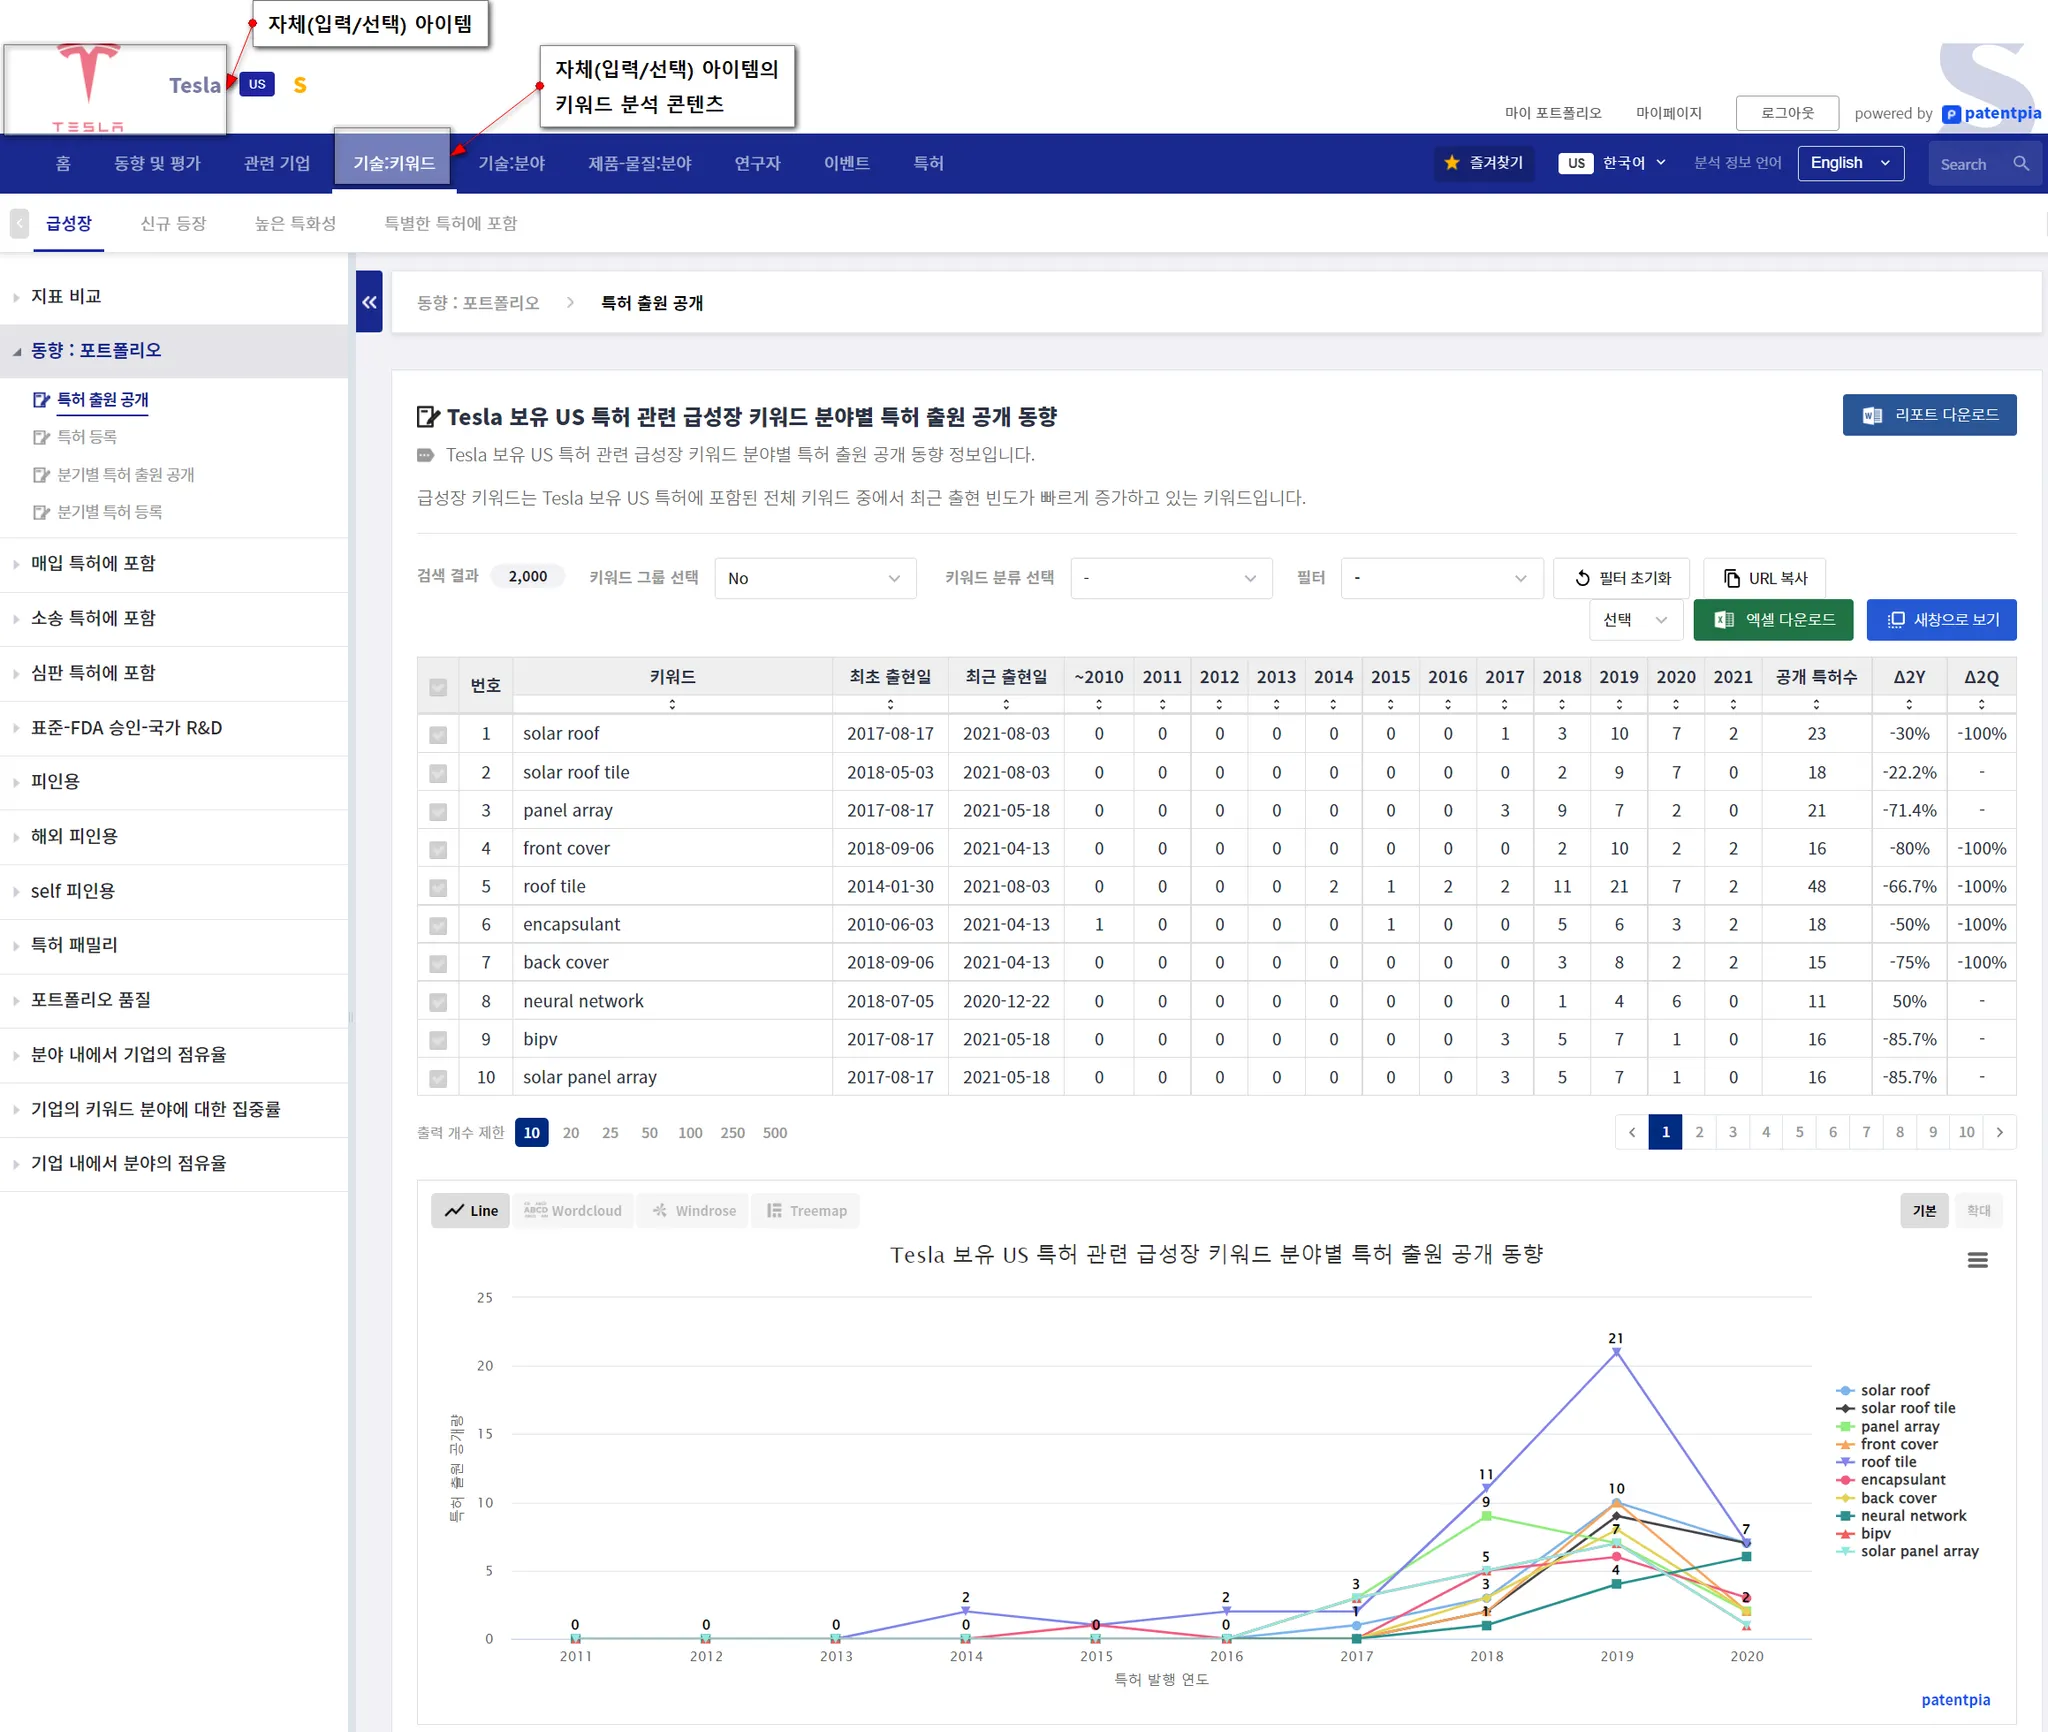The width and height of the screenshot is (2048, 1732).
Task: Click the chart hamburger menu icon
Action: click(1977, 1260)
